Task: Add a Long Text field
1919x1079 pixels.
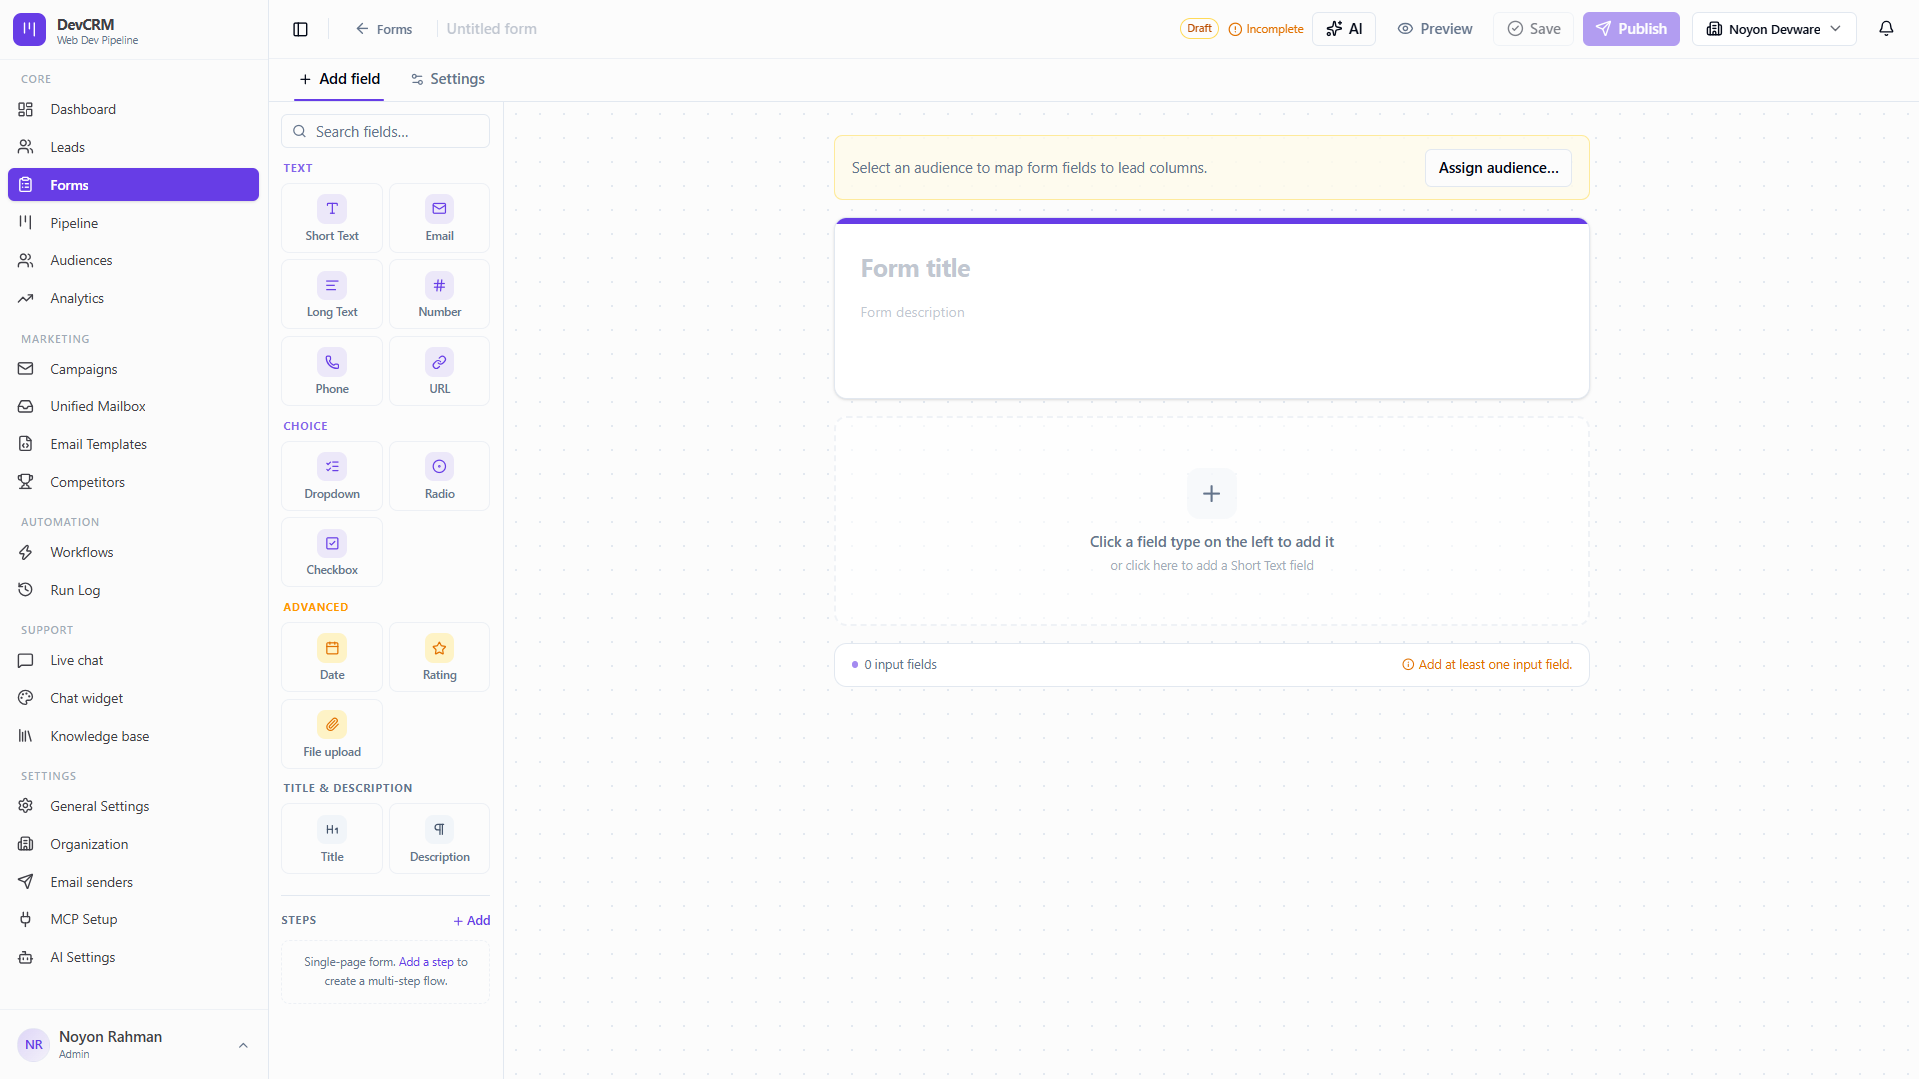Action: tap(332, 294)
